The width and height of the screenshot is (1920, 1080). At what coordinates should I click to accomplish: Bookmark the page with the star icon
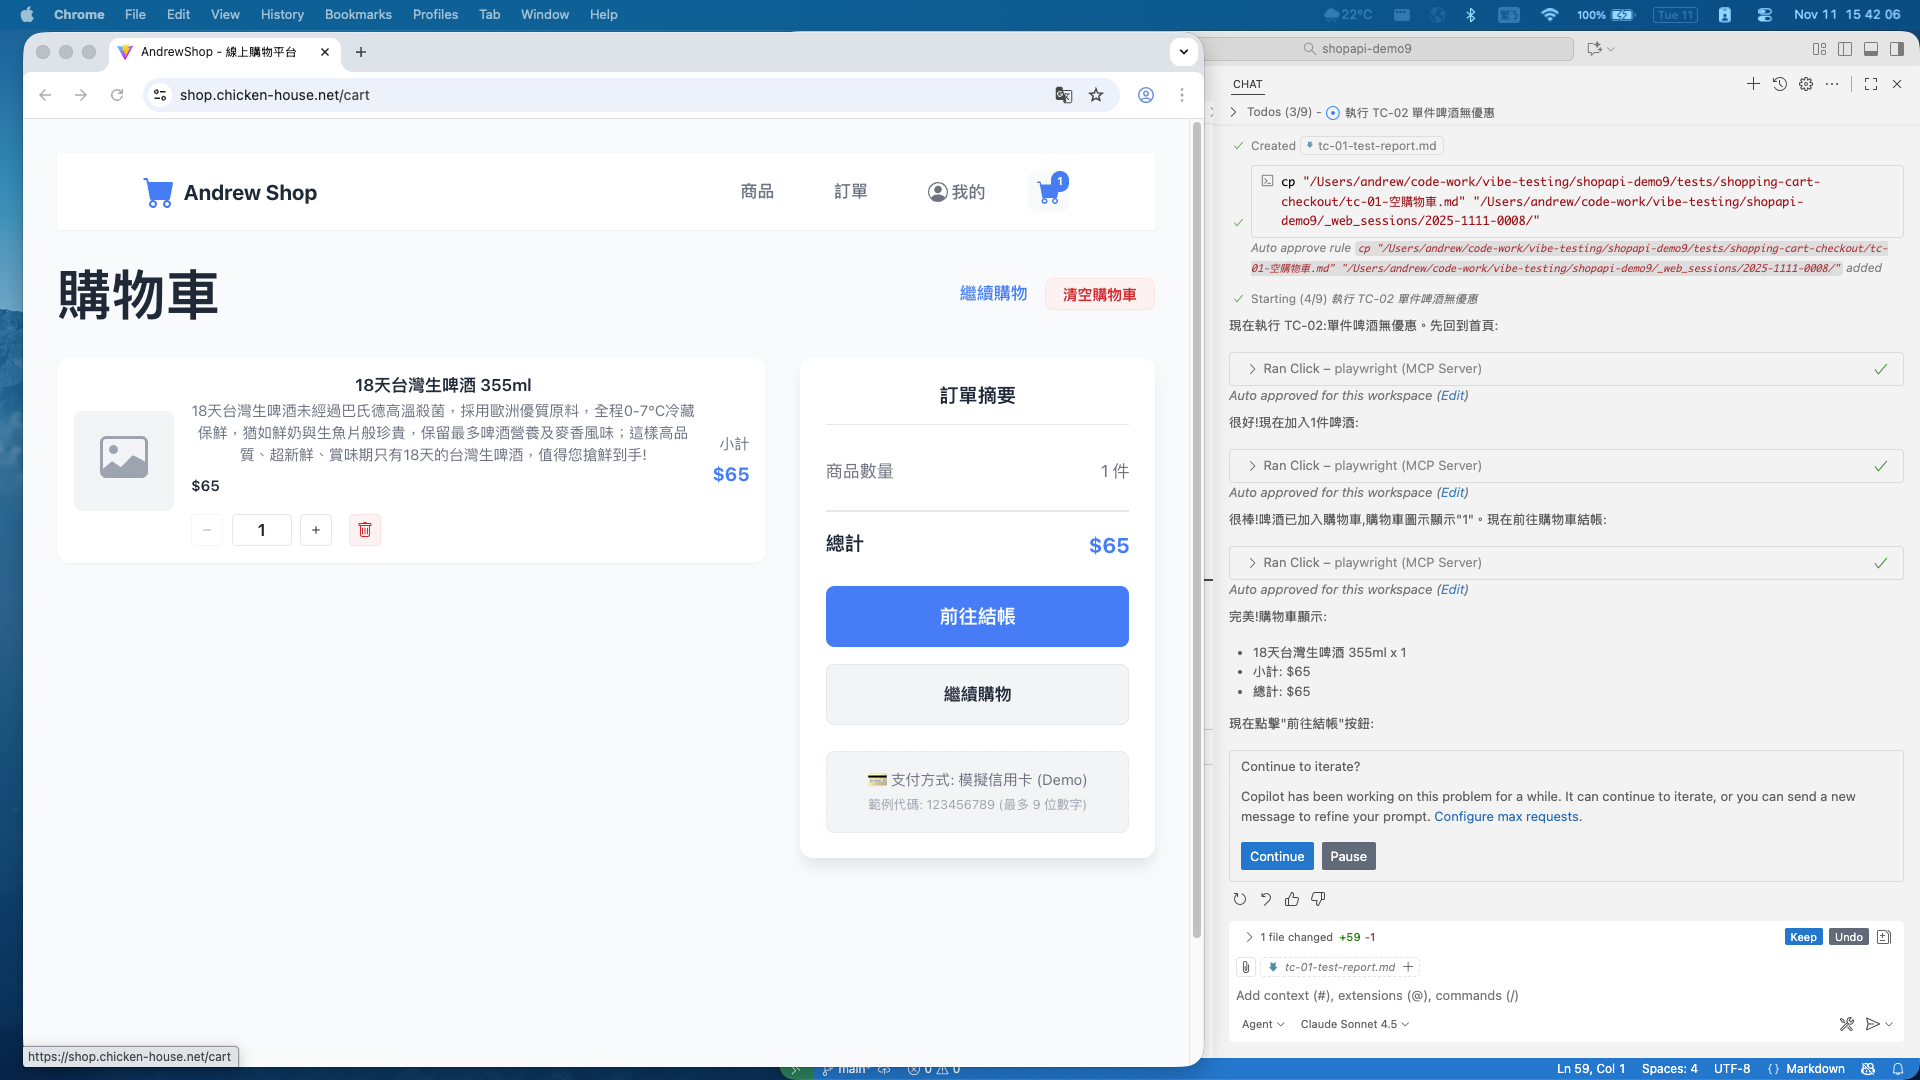click(1096, 95)
